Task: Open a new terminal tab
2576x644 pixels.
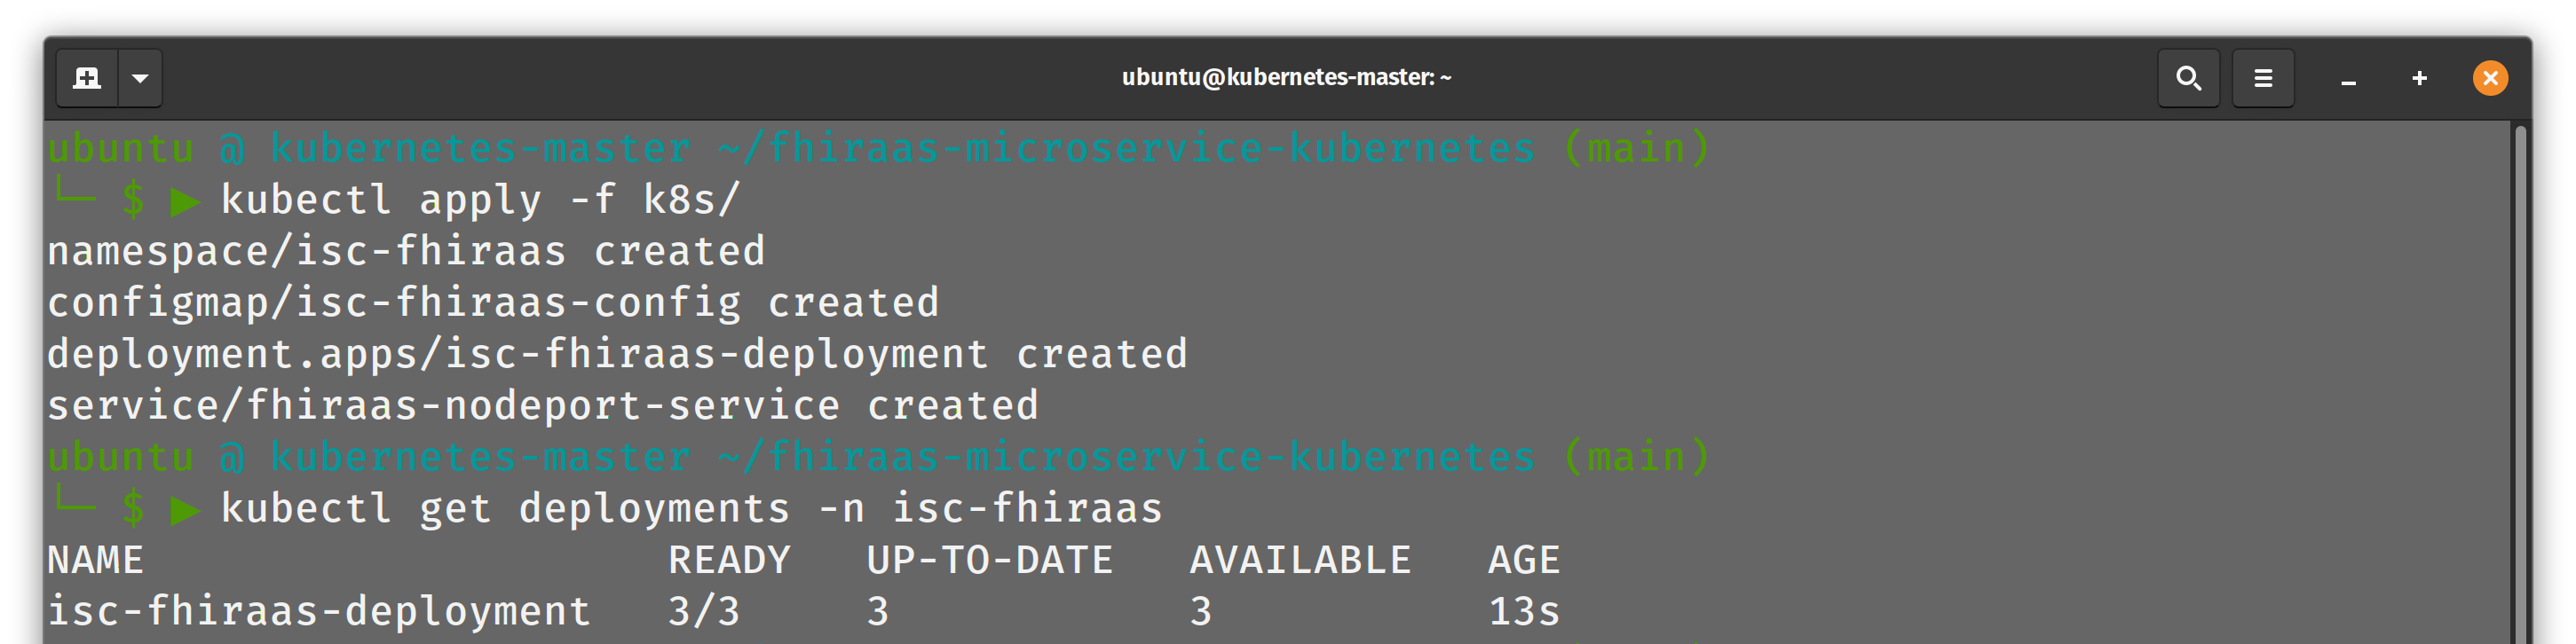Action: 87,78
